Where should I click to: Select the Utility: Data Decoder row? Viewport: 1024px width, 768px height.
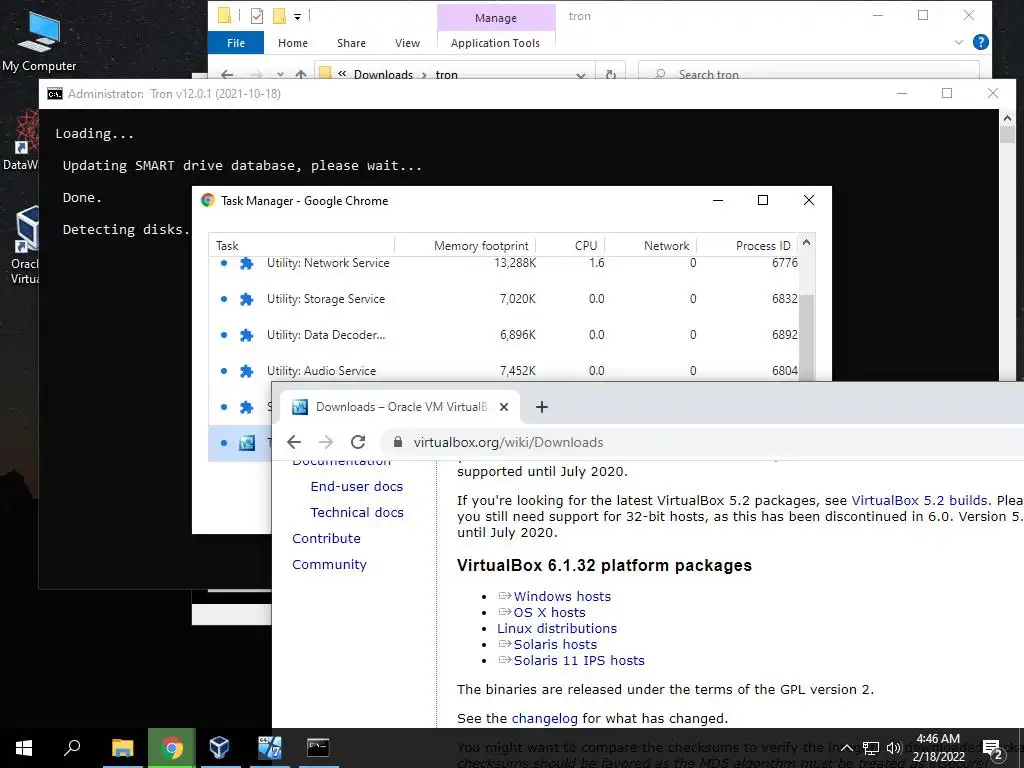tap(504, 335)
